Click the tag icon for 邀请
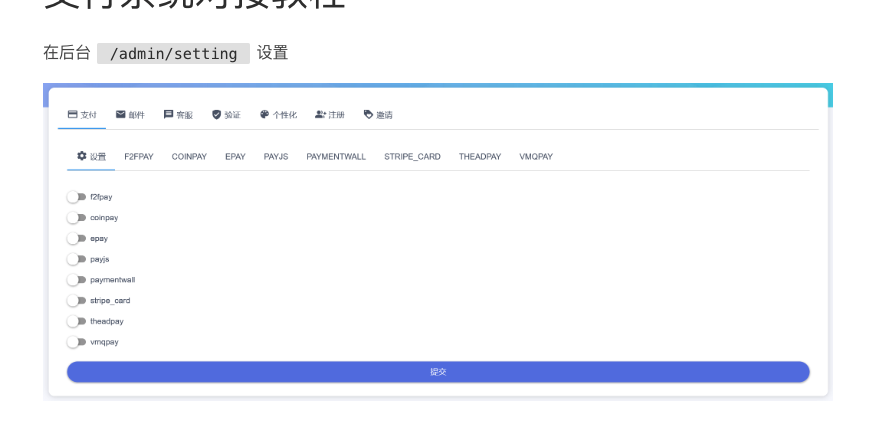Image resolution: width=881 pixels, height=444 pixels. [x=368, y=115]
